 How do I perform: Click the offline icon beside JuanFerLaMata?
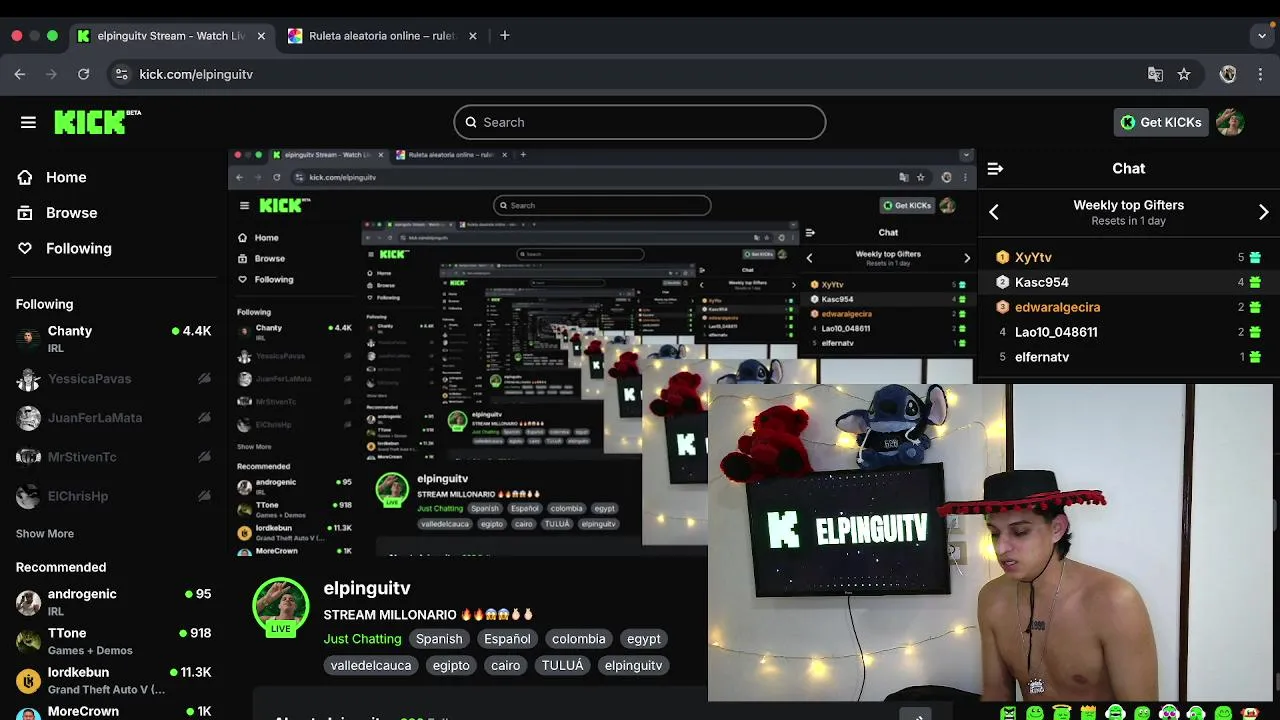[x=204, y=417]
